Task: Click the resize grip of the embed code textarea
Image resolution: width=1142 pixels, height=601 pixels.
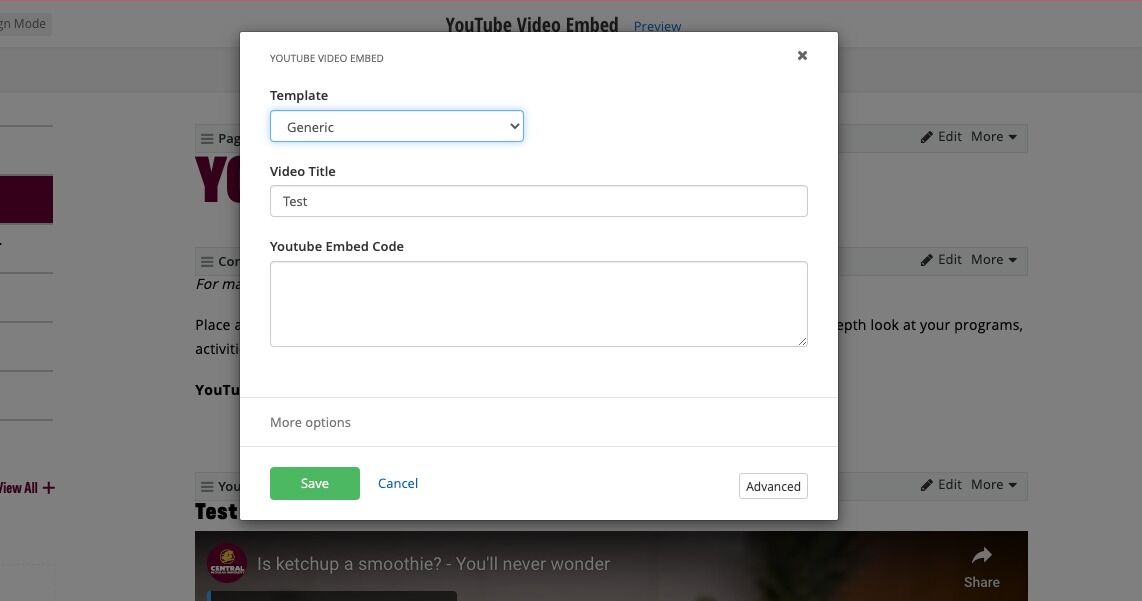Action: (802, 341)
